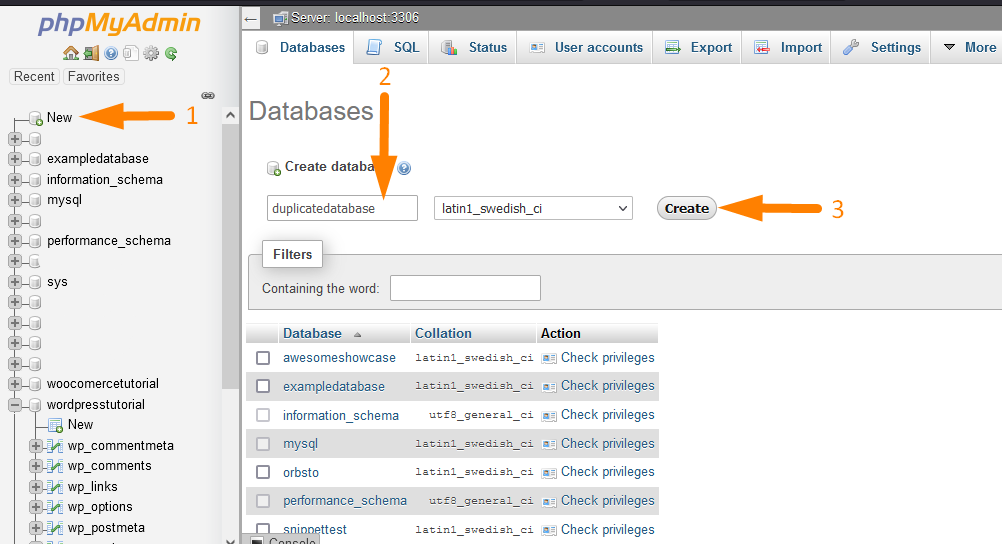The image size is (1002, 544).
Task: Open the snippettest database link
Action: 315,529
